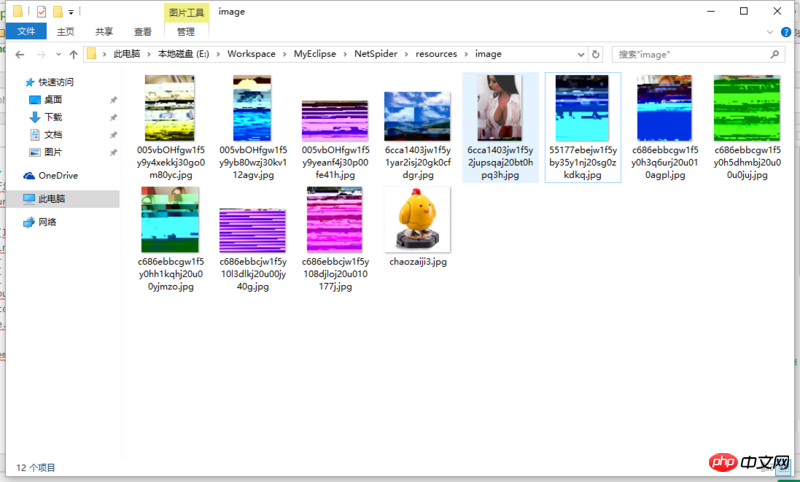Go up one folder level
The width and height of the screenshot is (800, 482).
73,55
